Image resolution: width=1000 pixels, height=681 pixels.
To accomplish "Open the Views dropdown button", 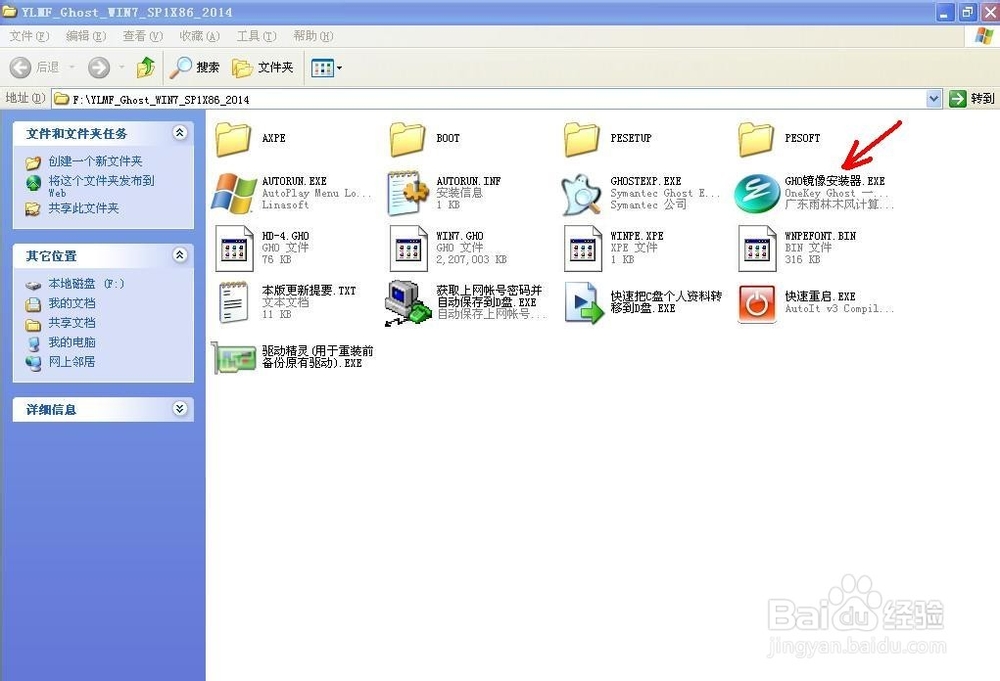I will point(326,68).
